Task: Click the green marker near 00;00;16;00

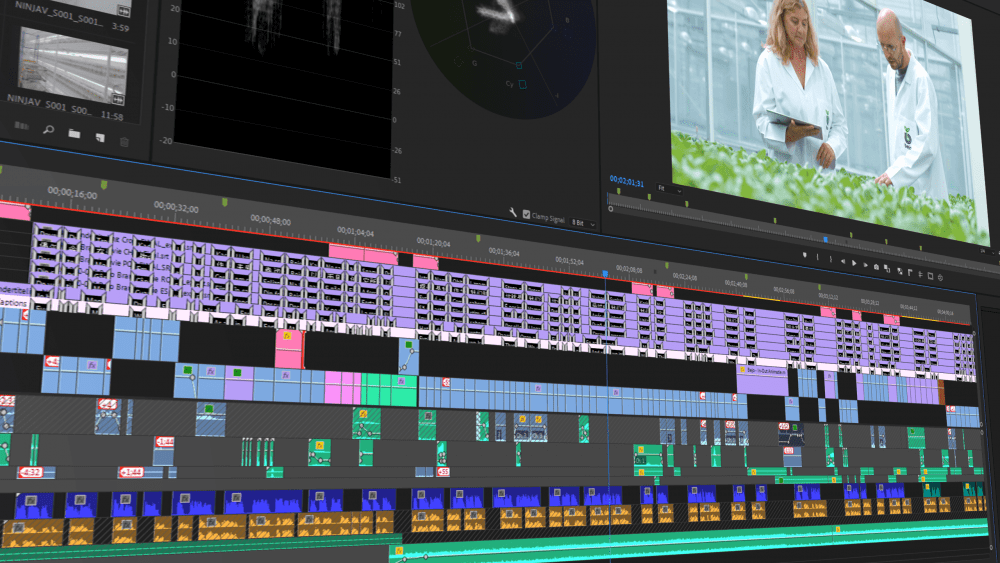Action: pos(104,184)
